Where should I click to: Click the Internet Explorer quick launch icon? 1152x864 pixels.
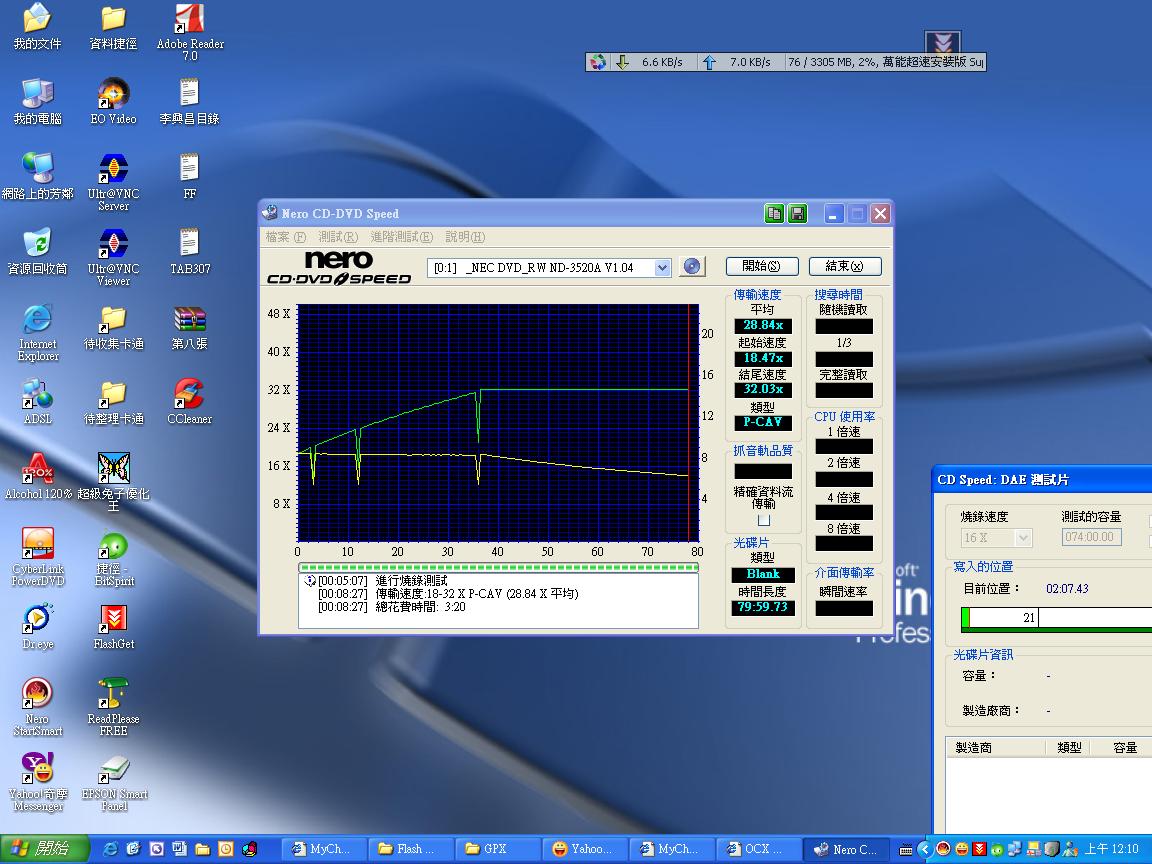[111, 849]
